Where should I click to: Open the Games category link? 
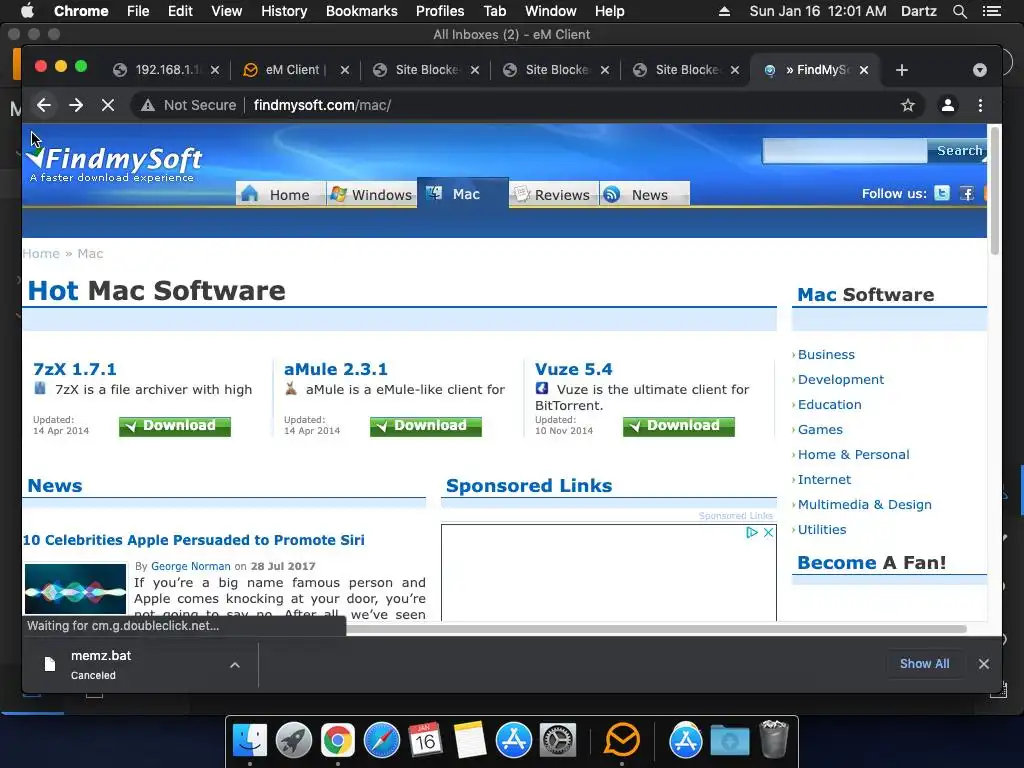click(820, 429)
